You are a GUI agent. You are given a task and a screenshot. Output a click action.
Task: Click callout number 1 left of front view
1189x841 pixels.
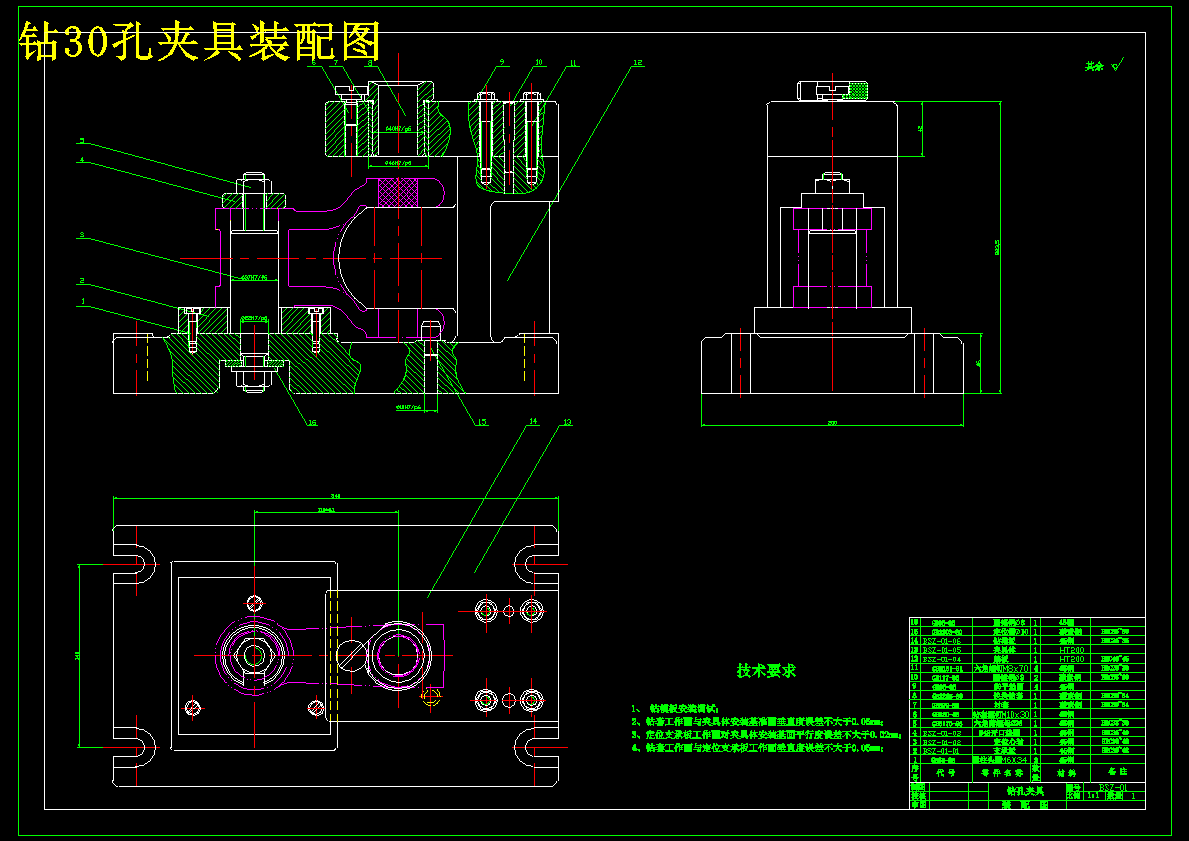82,301
